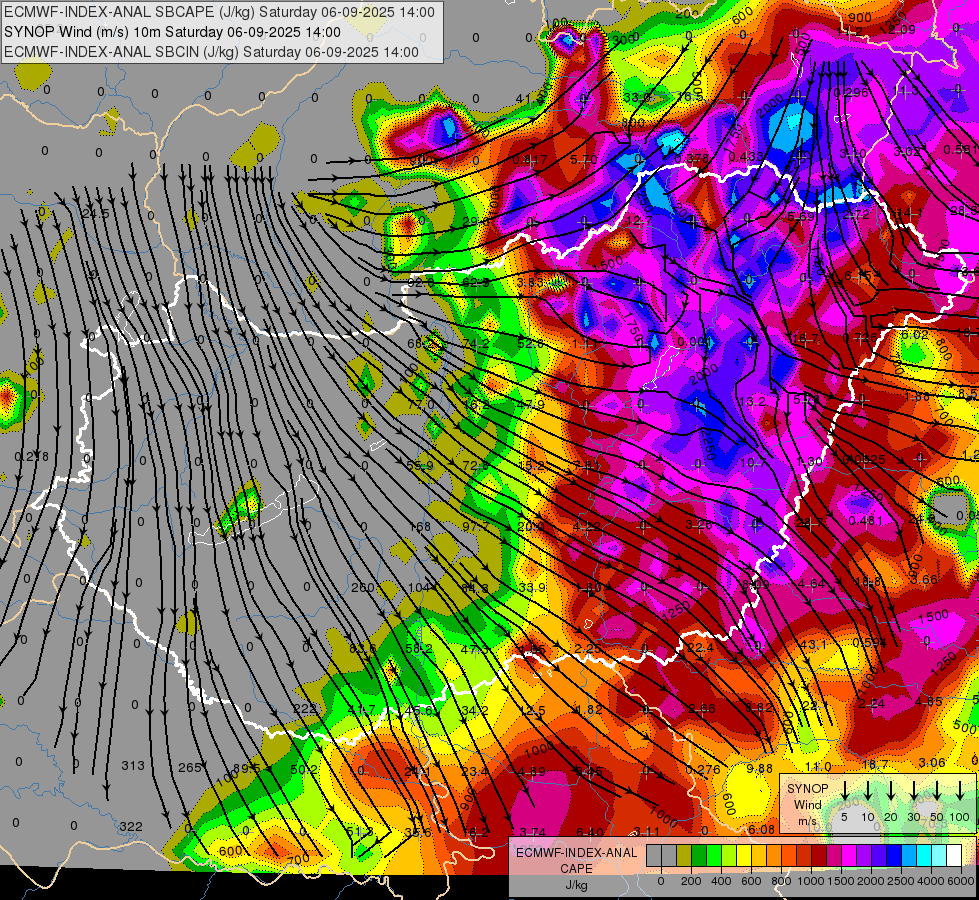
Task: Click the map value '43.1'
Action: [x=813, y=644]
